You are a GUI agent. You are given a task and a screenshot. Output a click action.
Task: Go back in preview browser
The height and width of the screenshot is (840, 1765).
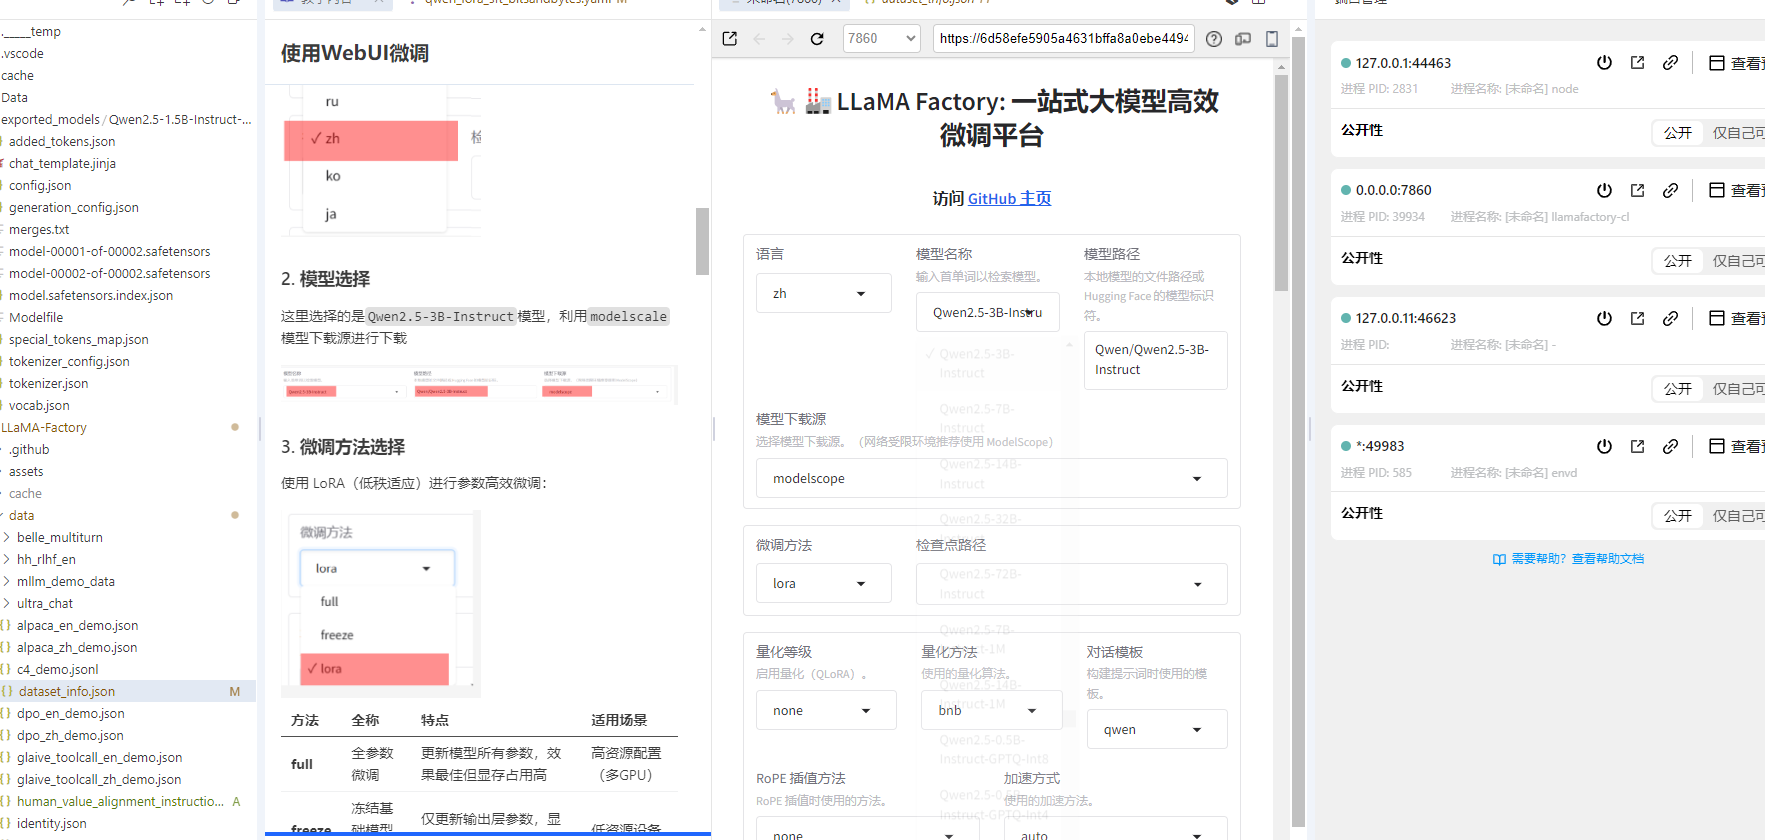point(759,39)
